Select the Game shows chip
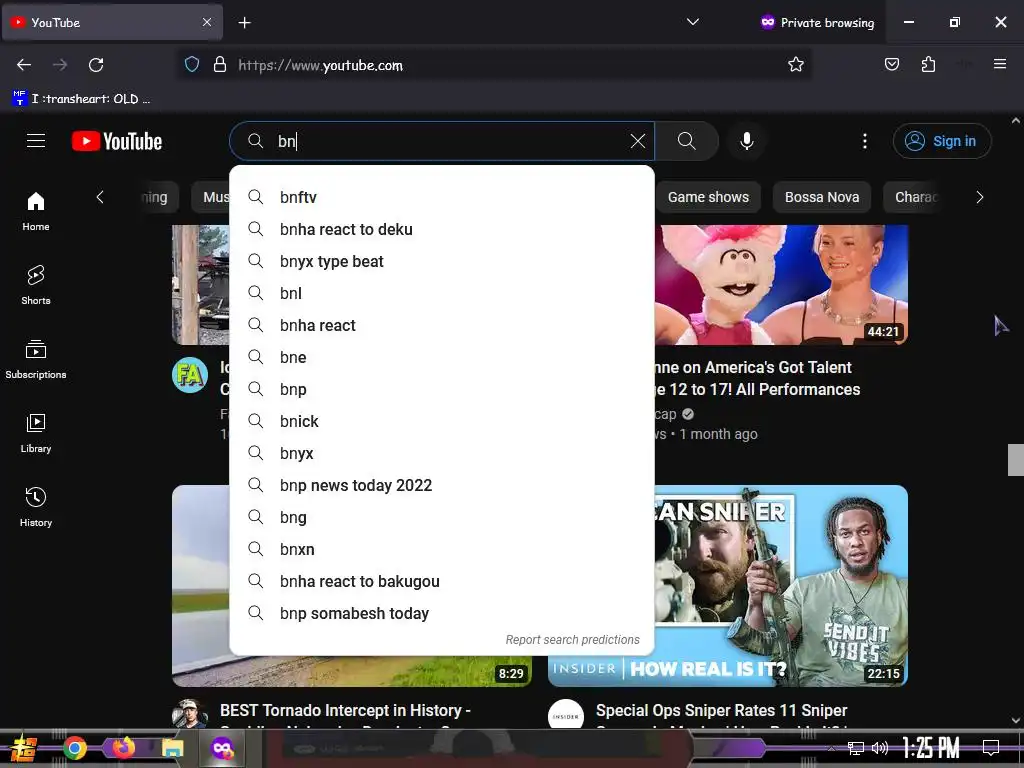The image size is (1024, 768). 708,197
